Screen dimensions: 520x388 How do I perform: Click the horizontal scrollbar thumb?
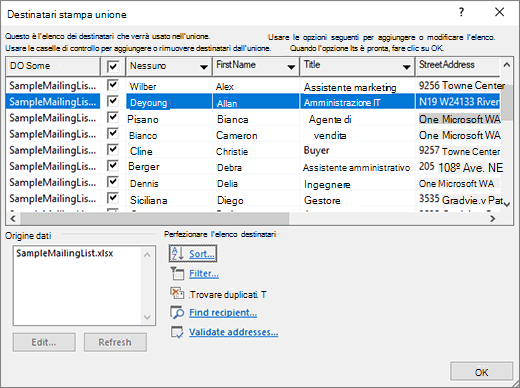click(155, 218)
